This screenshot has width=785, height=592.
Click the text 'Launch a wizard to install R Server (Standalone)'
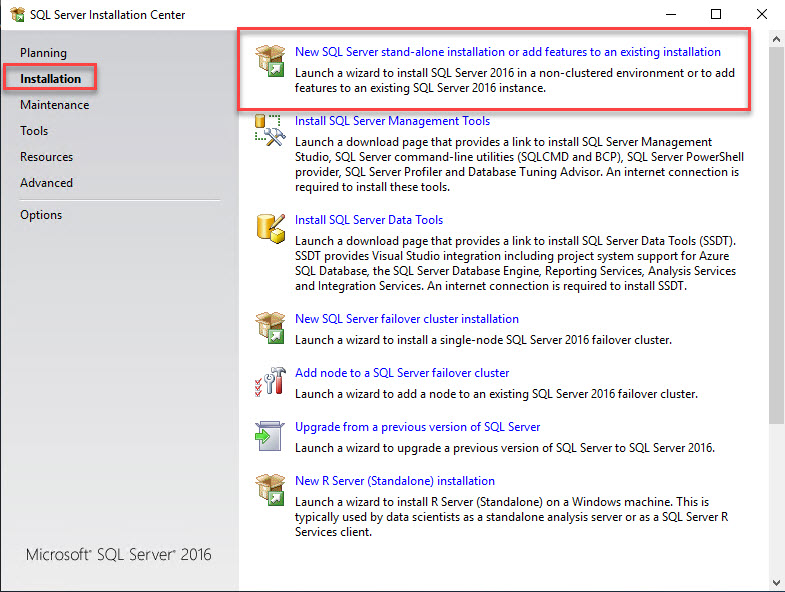point(419,502)
